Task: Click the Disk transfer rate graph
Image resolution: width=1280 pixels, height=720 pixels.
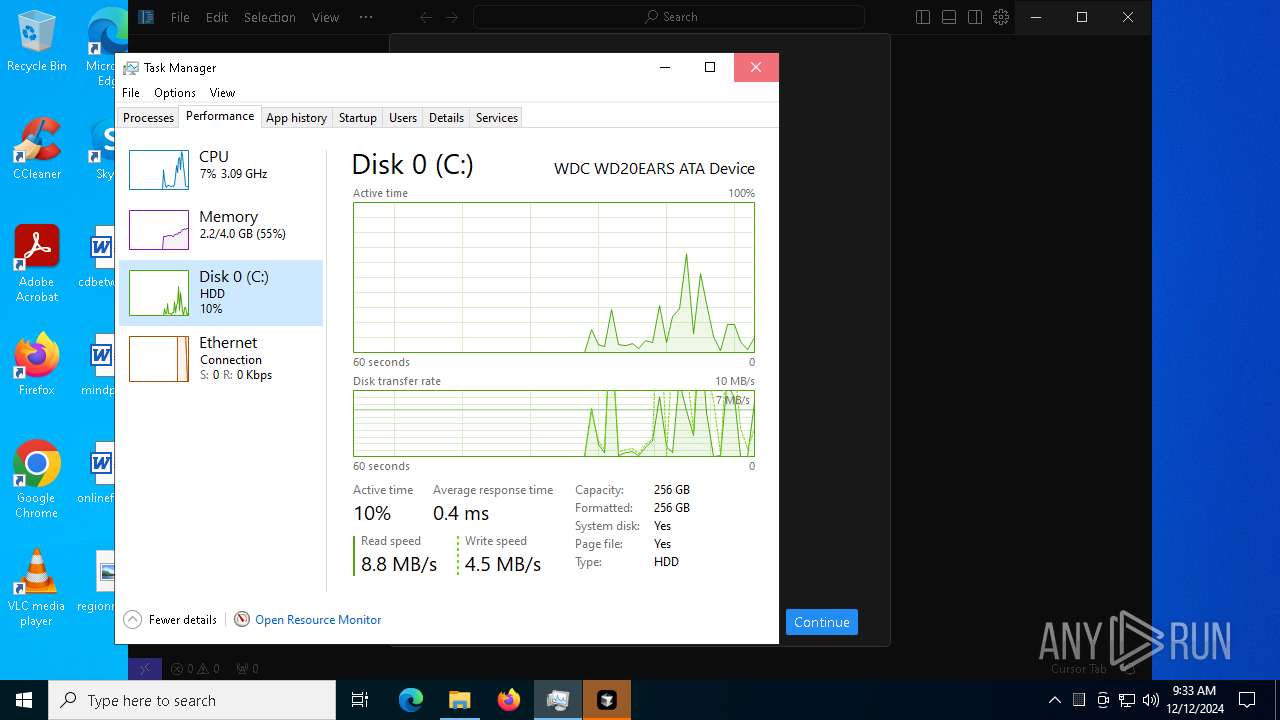Action: (554, 423)
